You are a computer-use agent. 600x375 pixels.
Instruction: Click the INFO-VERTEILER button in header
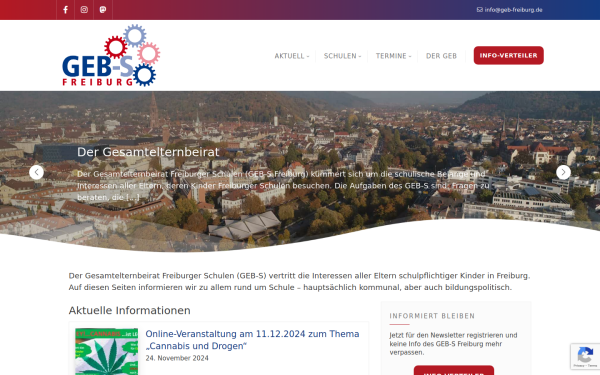[509, 55]
